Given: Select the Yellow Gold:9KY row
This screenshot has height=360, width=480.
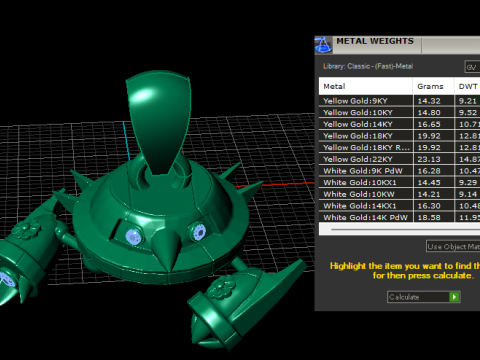Looking at the screenshot, I should click(x=399, y=101).
